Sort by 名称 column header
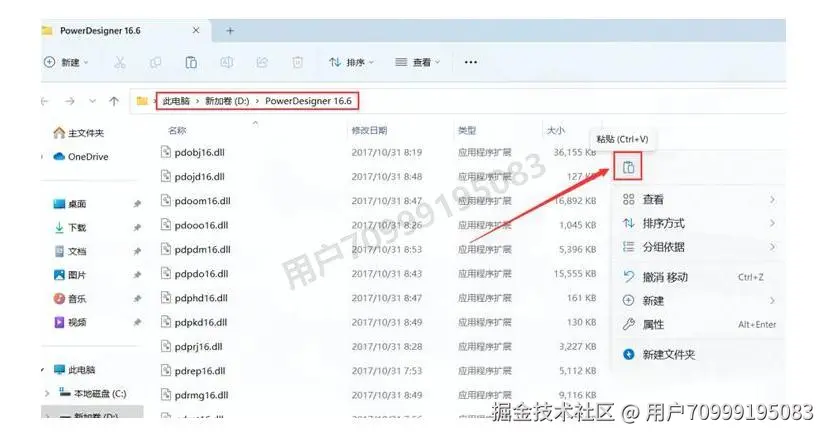 (x=177, y=130)
